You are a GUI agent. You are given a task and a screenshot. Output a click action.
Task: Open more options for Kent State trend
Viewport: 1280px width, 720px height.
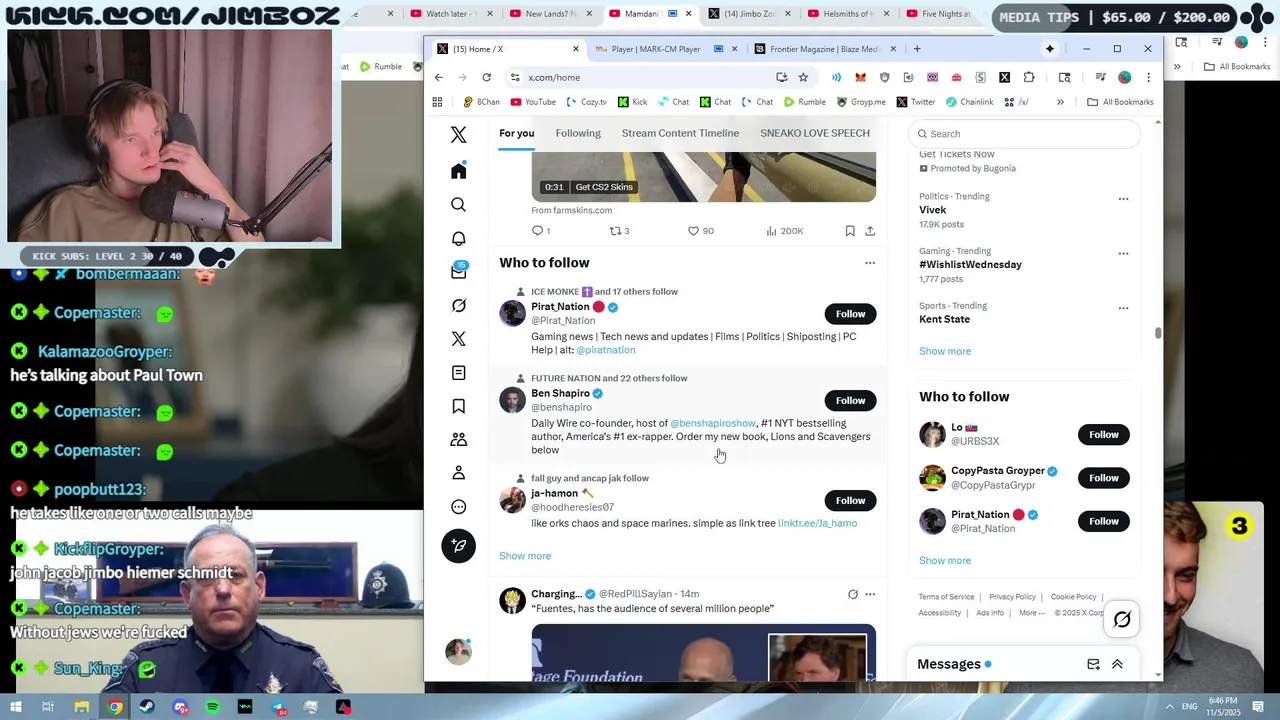(1123, 308)
